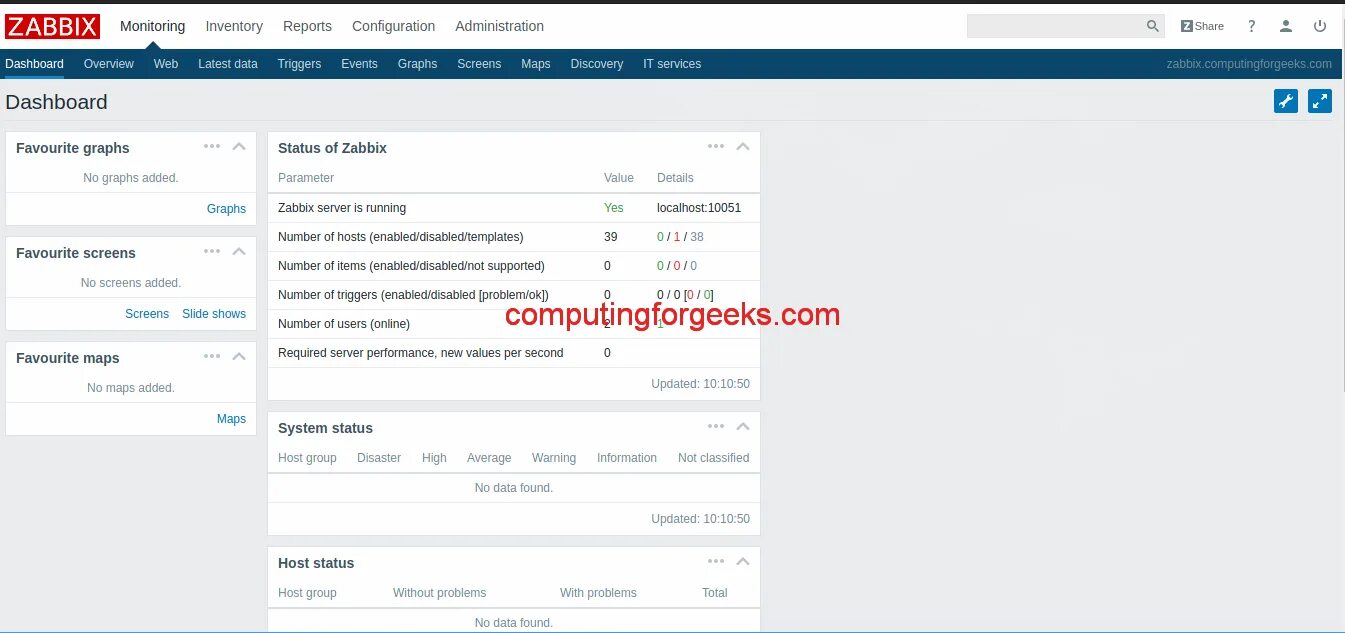Open the help question mark icon
This screenshot has height=633, width=1345.
pyautogui.click(x=1252, y=27)
